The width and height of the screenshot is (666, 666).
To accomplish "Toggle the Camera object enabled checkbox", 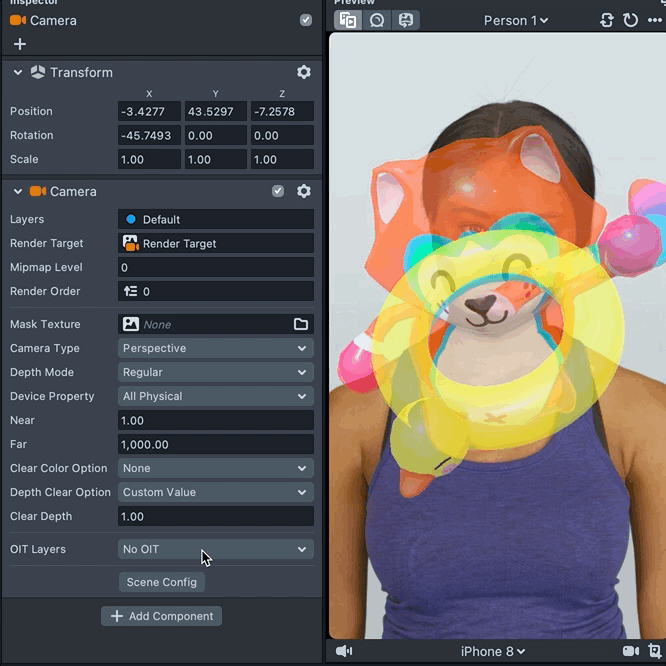I will coord(306,20).
